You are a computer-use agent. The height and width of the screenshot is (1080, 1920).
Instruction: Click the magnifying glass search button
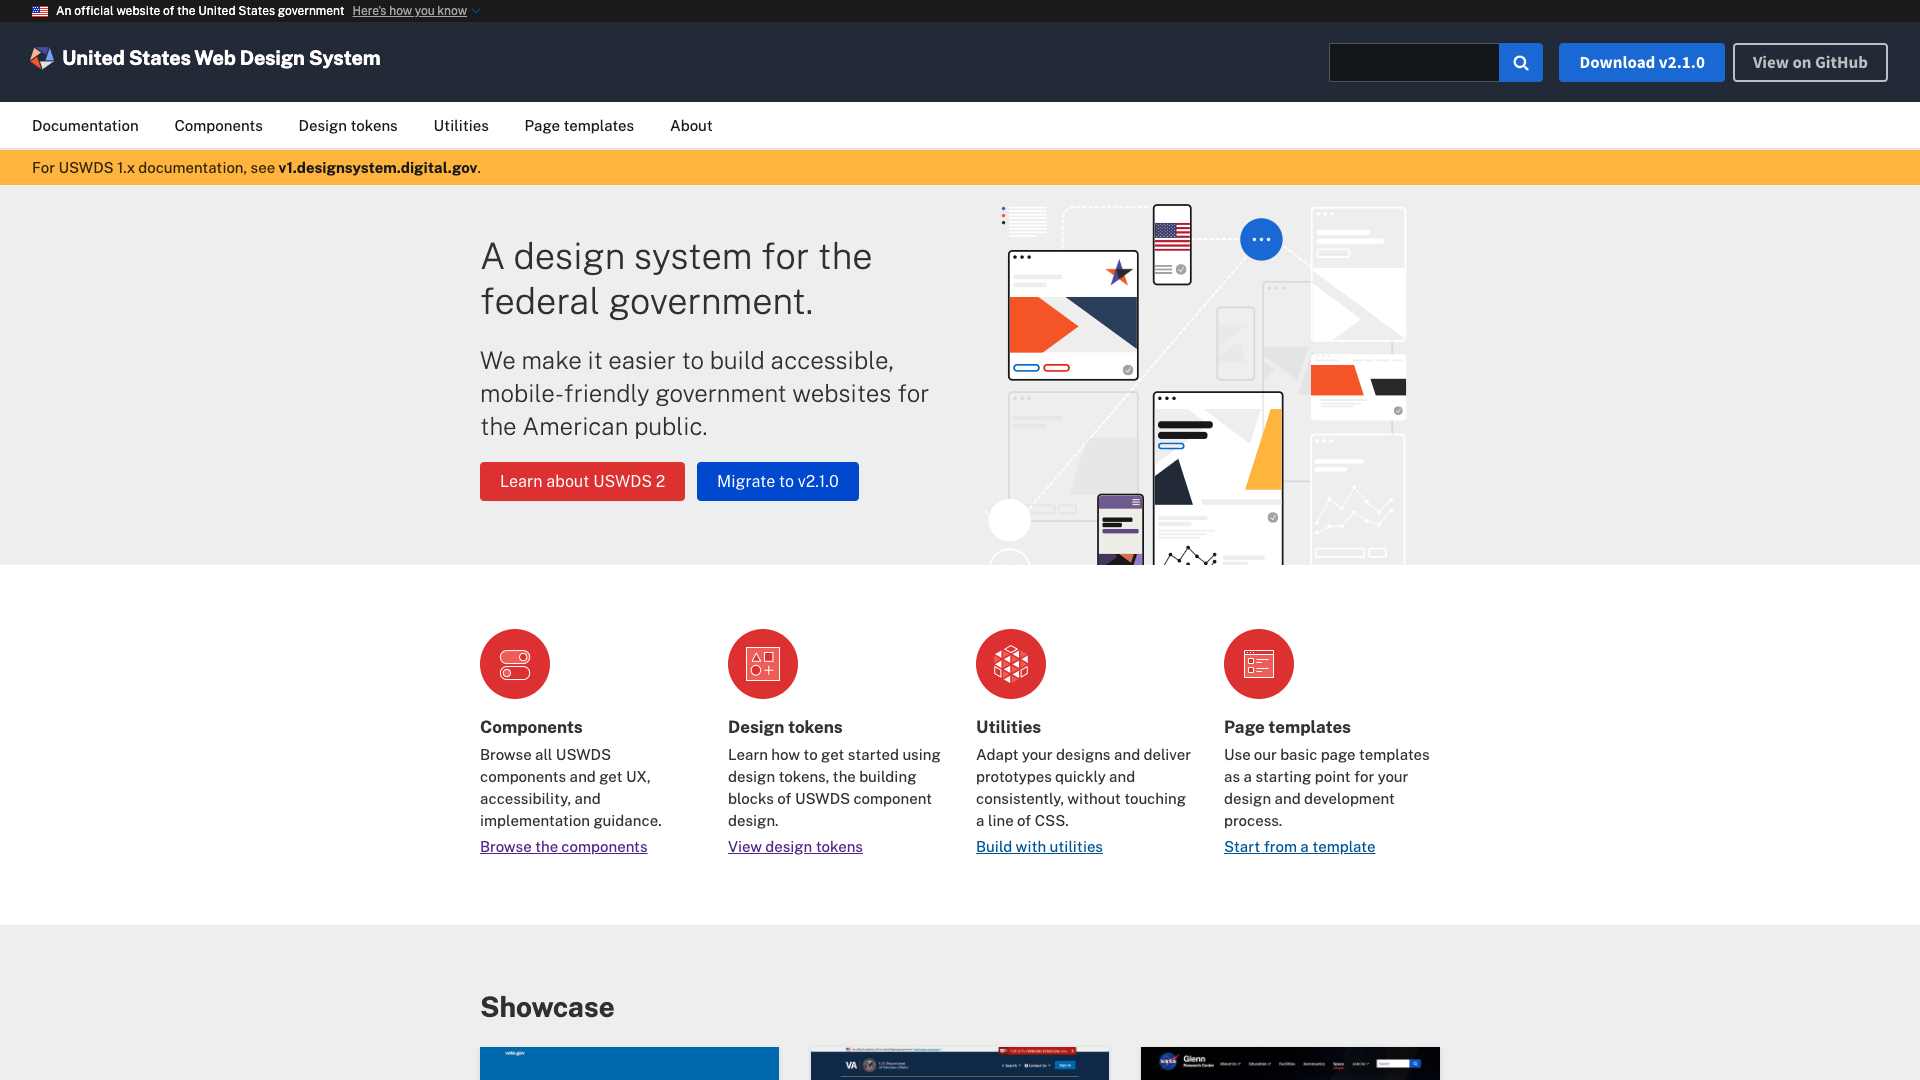(1520, 62)
